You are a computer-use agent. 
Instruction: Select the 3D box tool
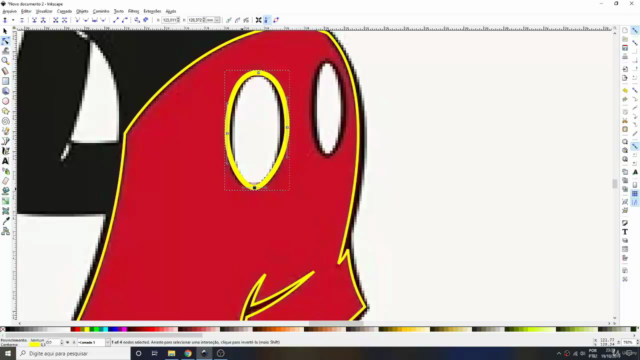pos(5,91)
